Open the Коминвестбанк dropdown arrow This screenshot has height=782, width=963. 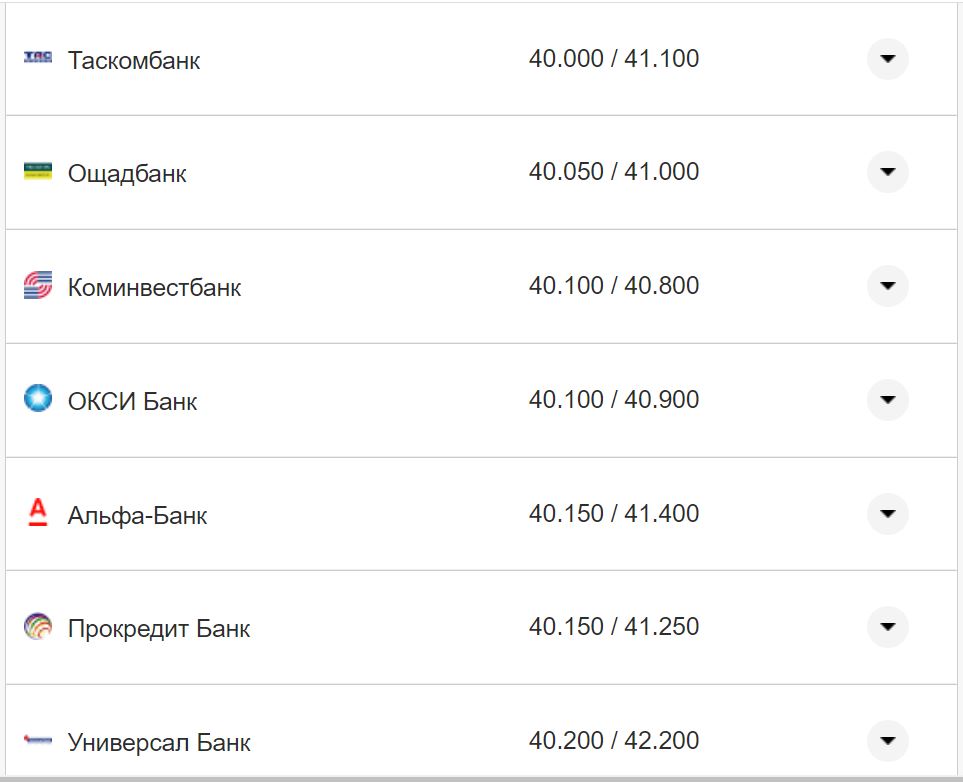point(887,286)
